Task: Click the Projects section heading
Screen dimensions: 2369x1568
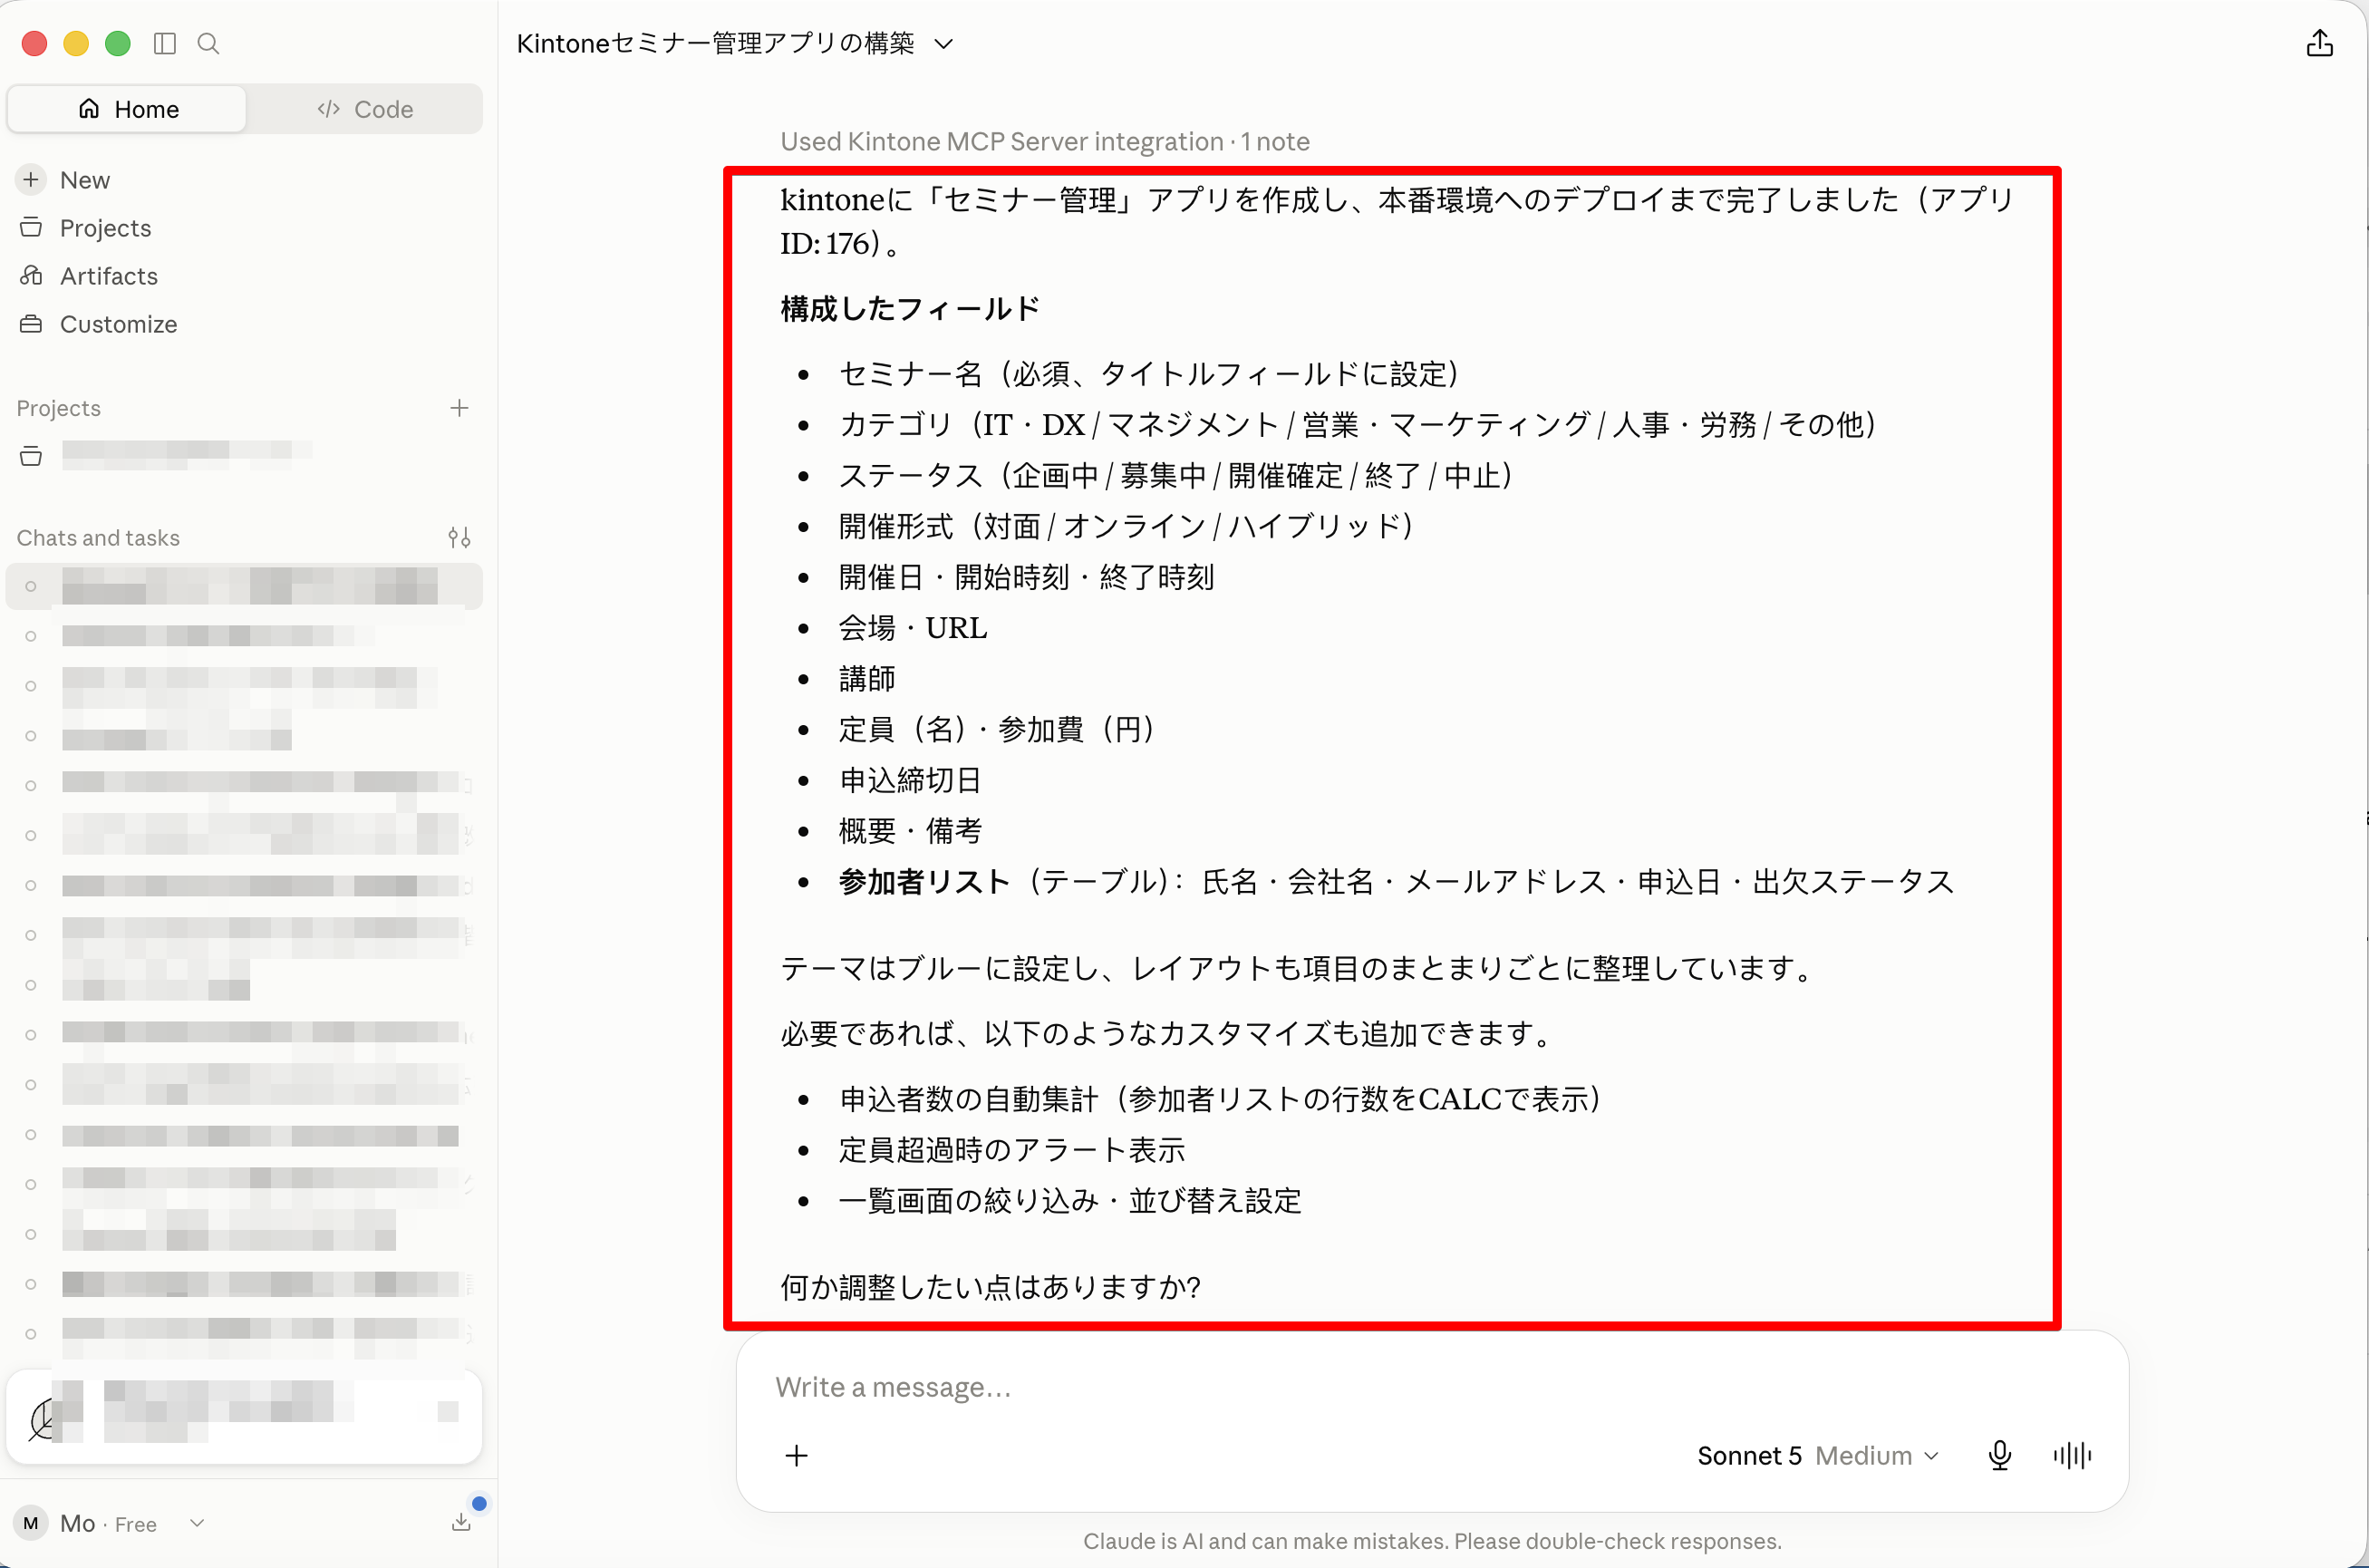Action: click(x=59, y=408)
